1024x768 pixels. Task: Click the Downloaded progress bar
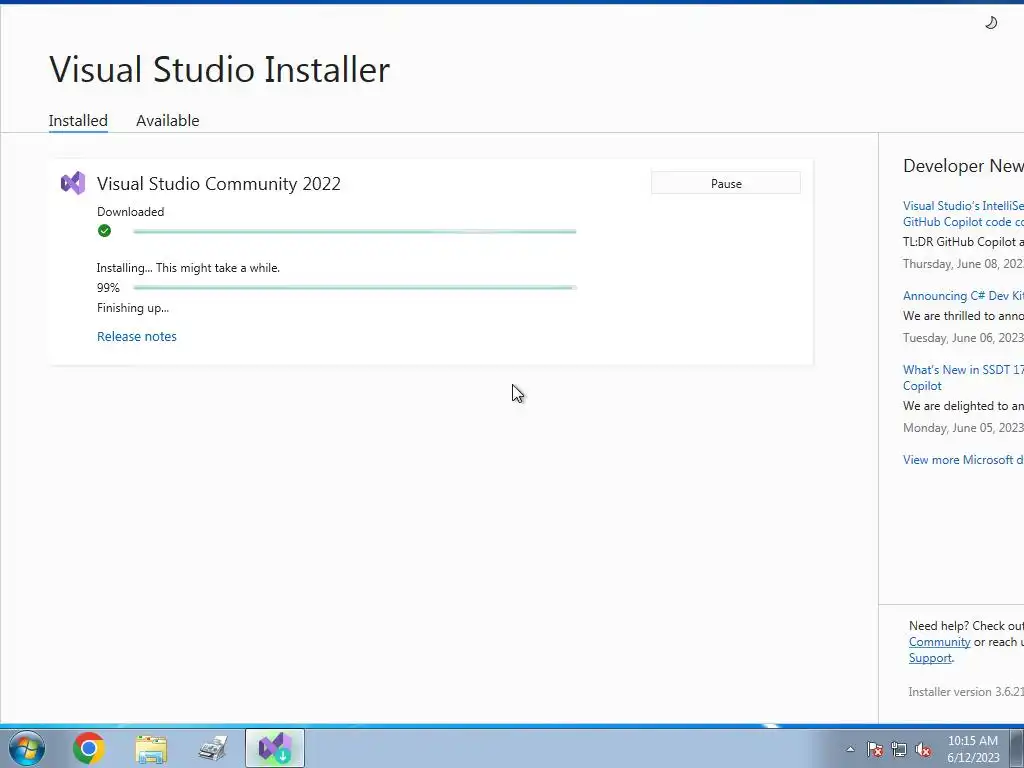tap(355, 231)
